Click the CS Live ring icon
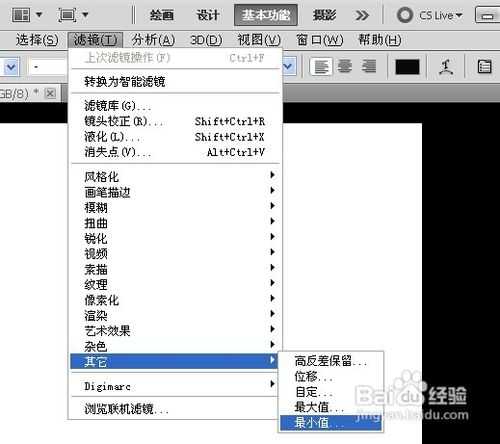Viewport: 500px width, 444px height. (x=405, y=15)
